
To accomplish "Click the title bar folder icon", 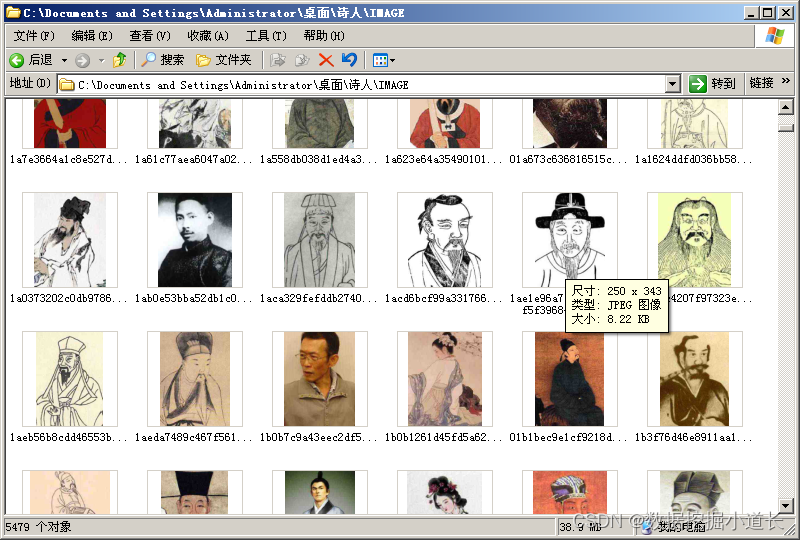I will pyautogui.click(x=13, y=12).
